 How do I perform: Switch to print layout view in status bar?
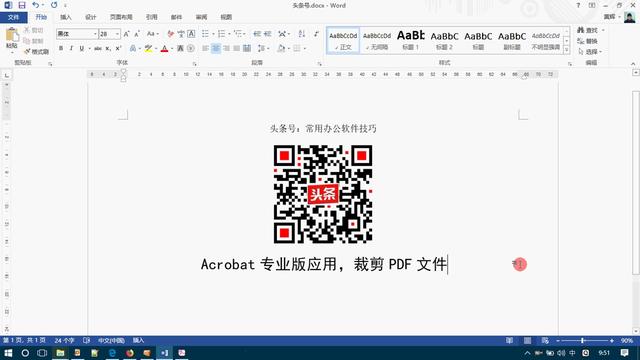tap(527, 340)
